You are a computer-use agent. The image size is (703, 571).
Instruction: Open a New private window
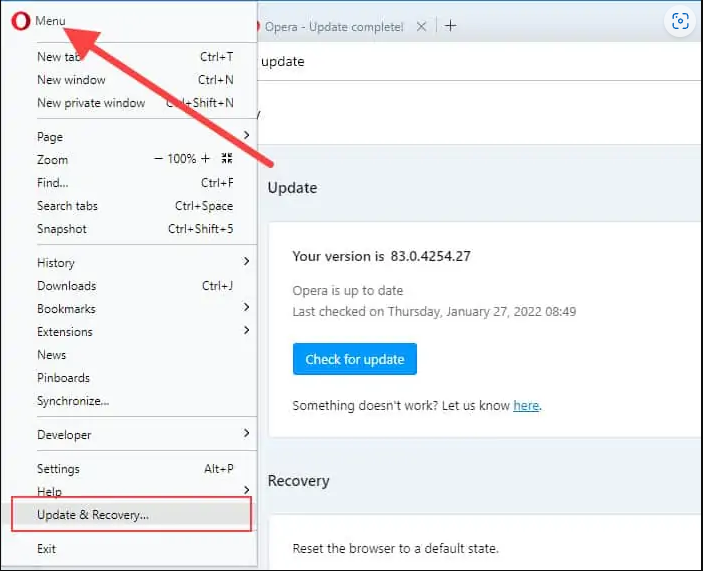click(135, 103)
